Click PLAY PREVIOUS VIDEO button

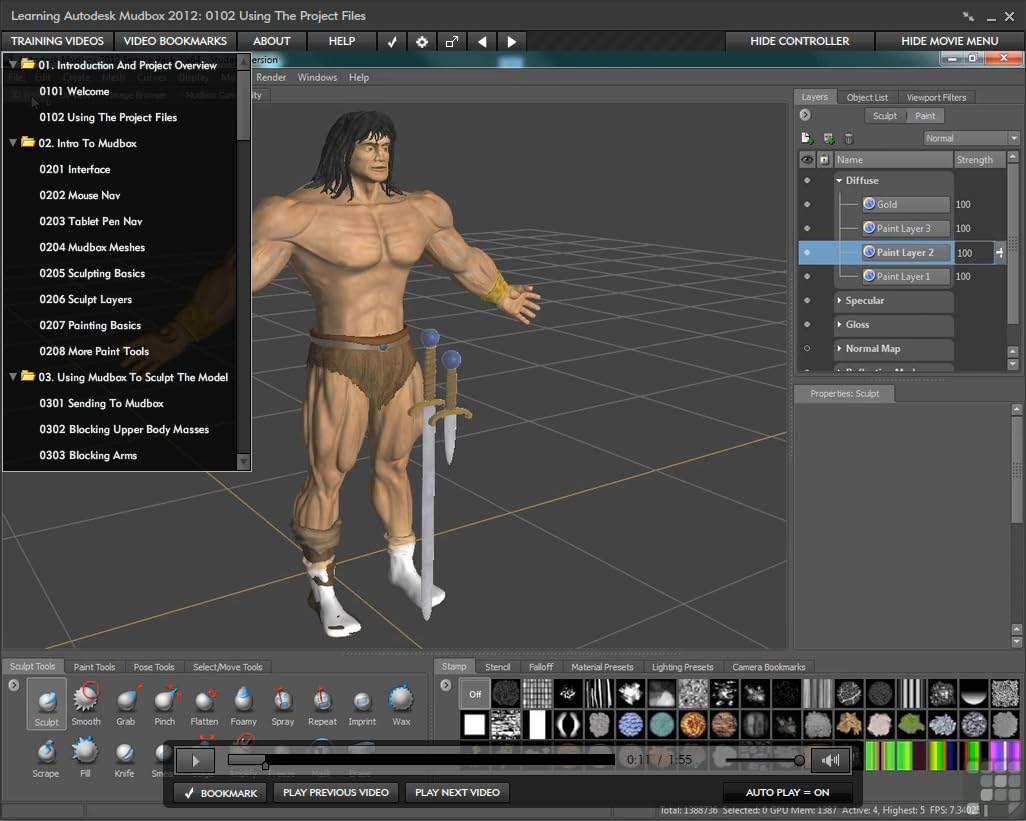tap(336, 792)
